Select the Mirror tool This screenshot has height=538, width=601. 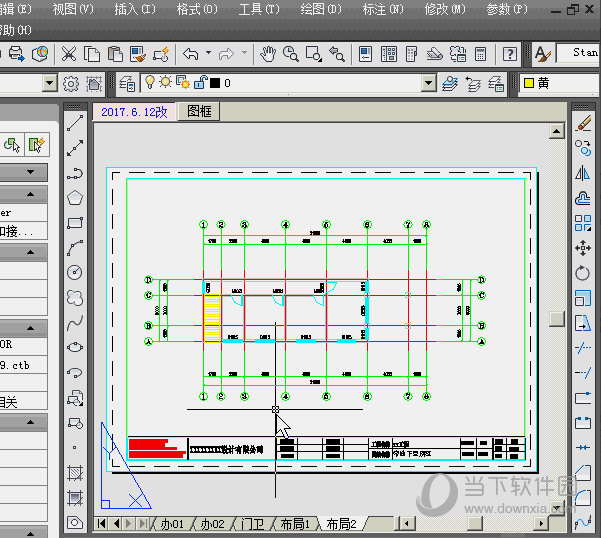[x=583, y=173]
